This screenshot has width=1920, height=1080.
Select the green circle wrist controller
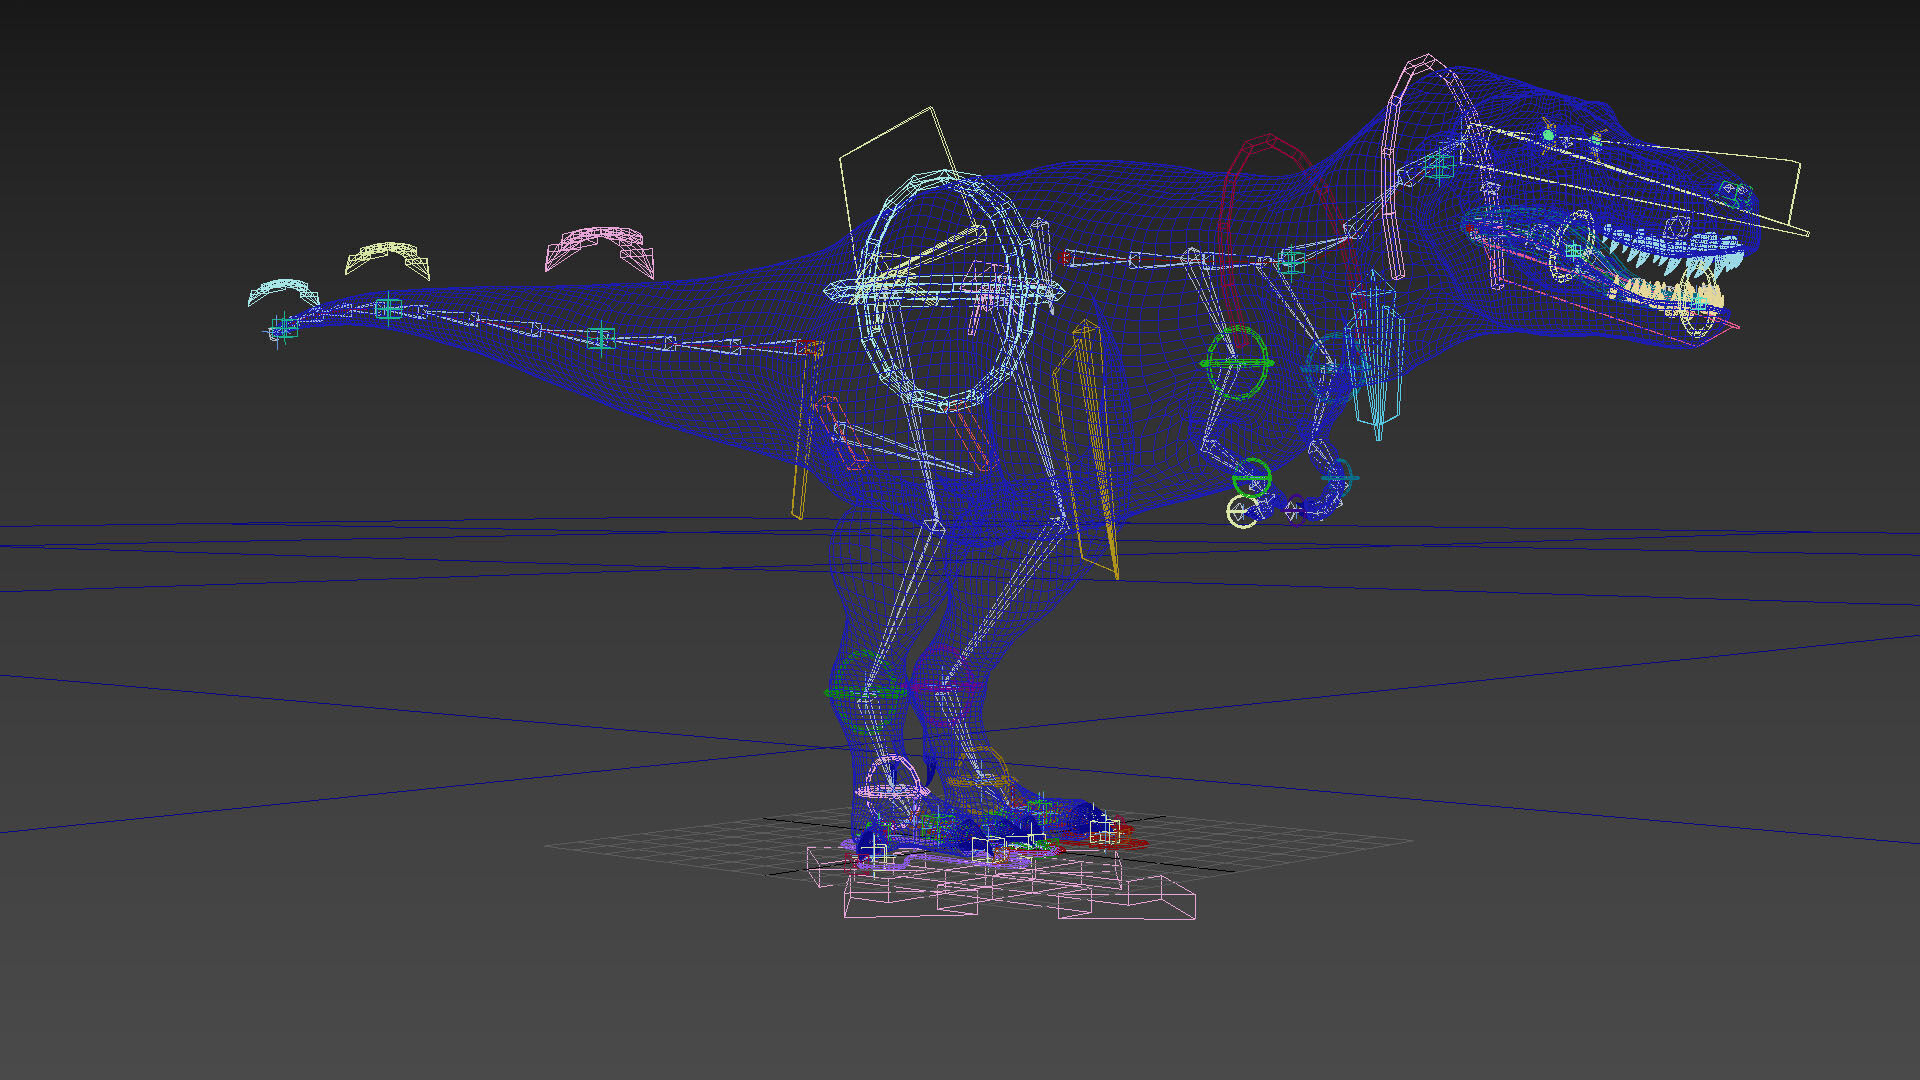[x=1253, y=476]
